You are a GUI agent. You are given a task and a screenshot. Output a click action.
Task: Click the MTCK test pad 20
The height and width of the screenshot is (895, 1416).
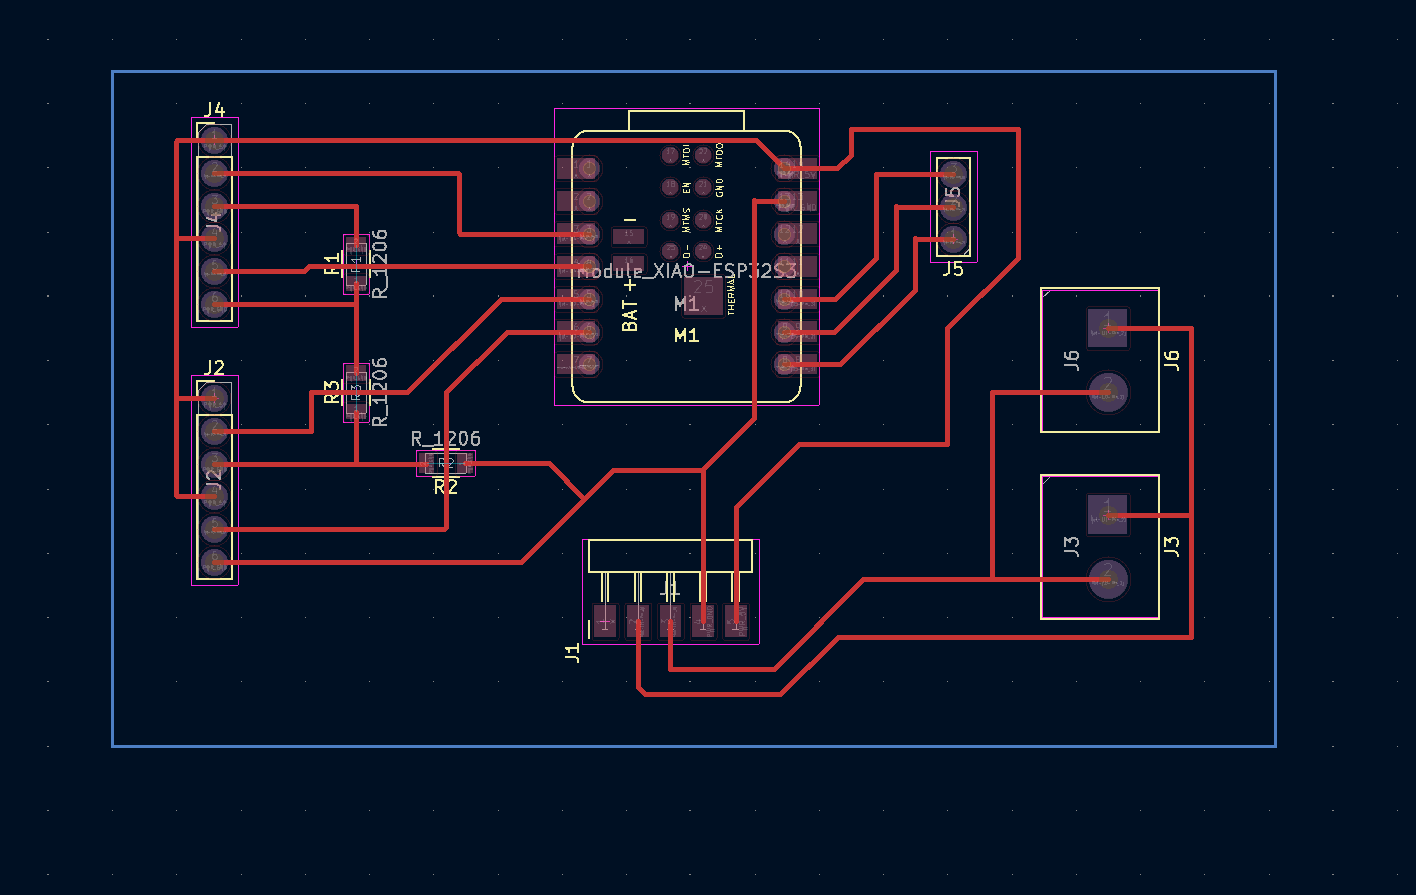click(x=704, y=219)
